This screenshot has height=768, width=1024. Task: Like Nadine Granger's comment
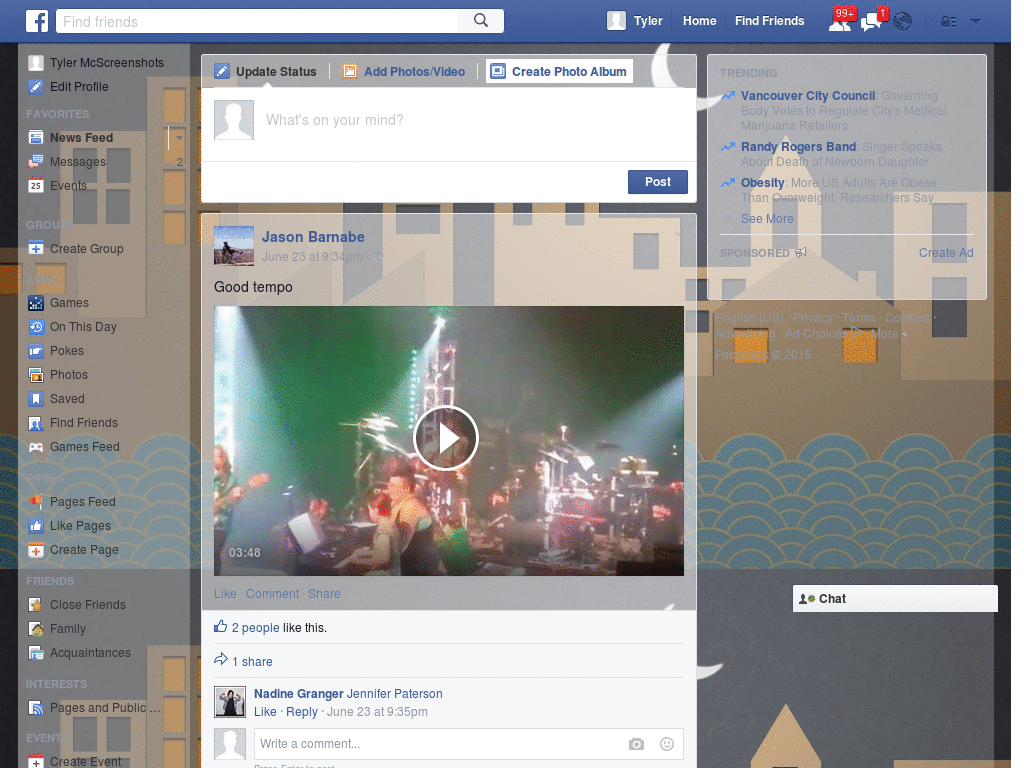[265, 712]
